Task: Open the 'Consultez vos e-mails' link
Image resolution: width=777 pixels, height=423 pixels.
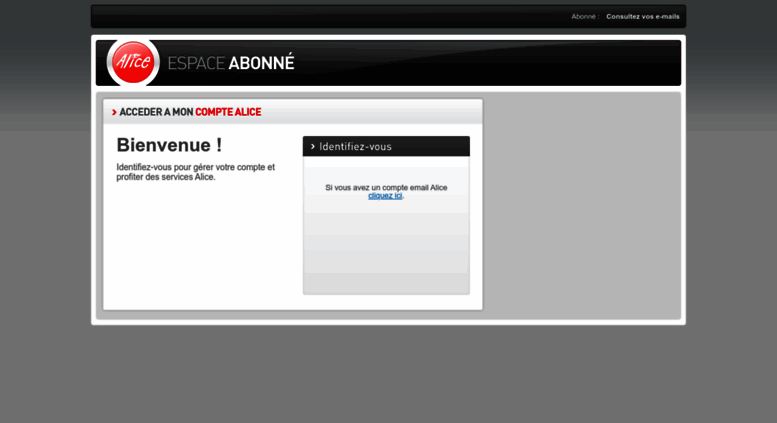Action: (643, 16)
